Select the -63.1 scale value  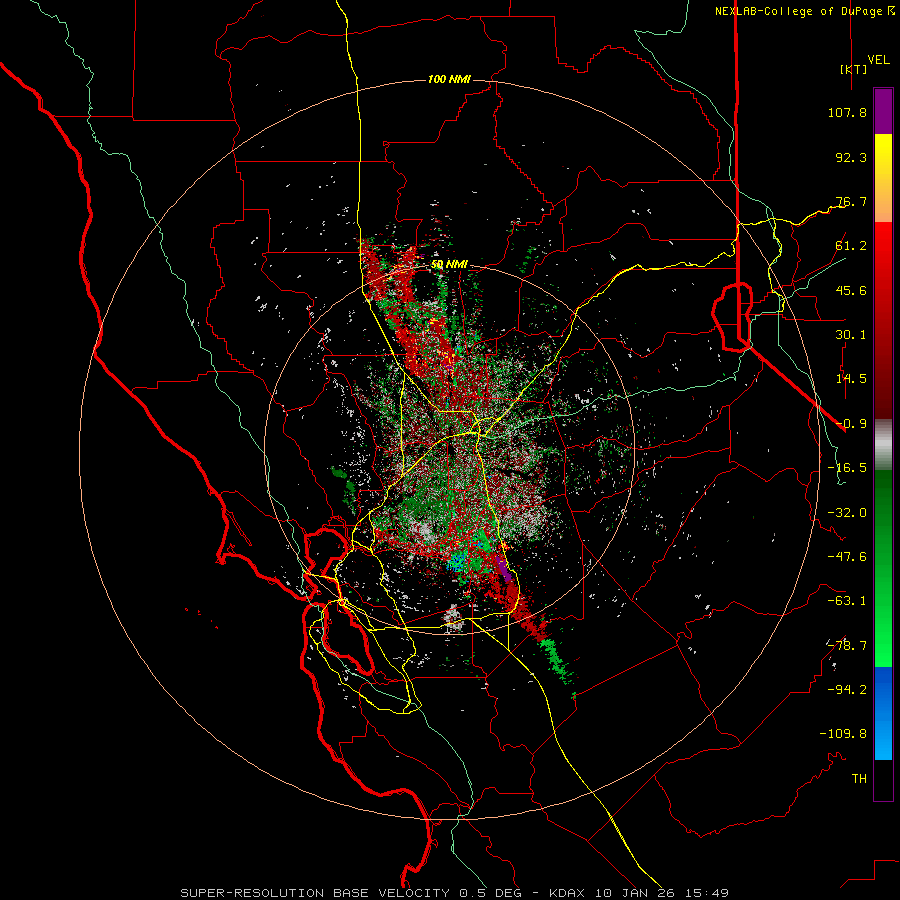847,601
